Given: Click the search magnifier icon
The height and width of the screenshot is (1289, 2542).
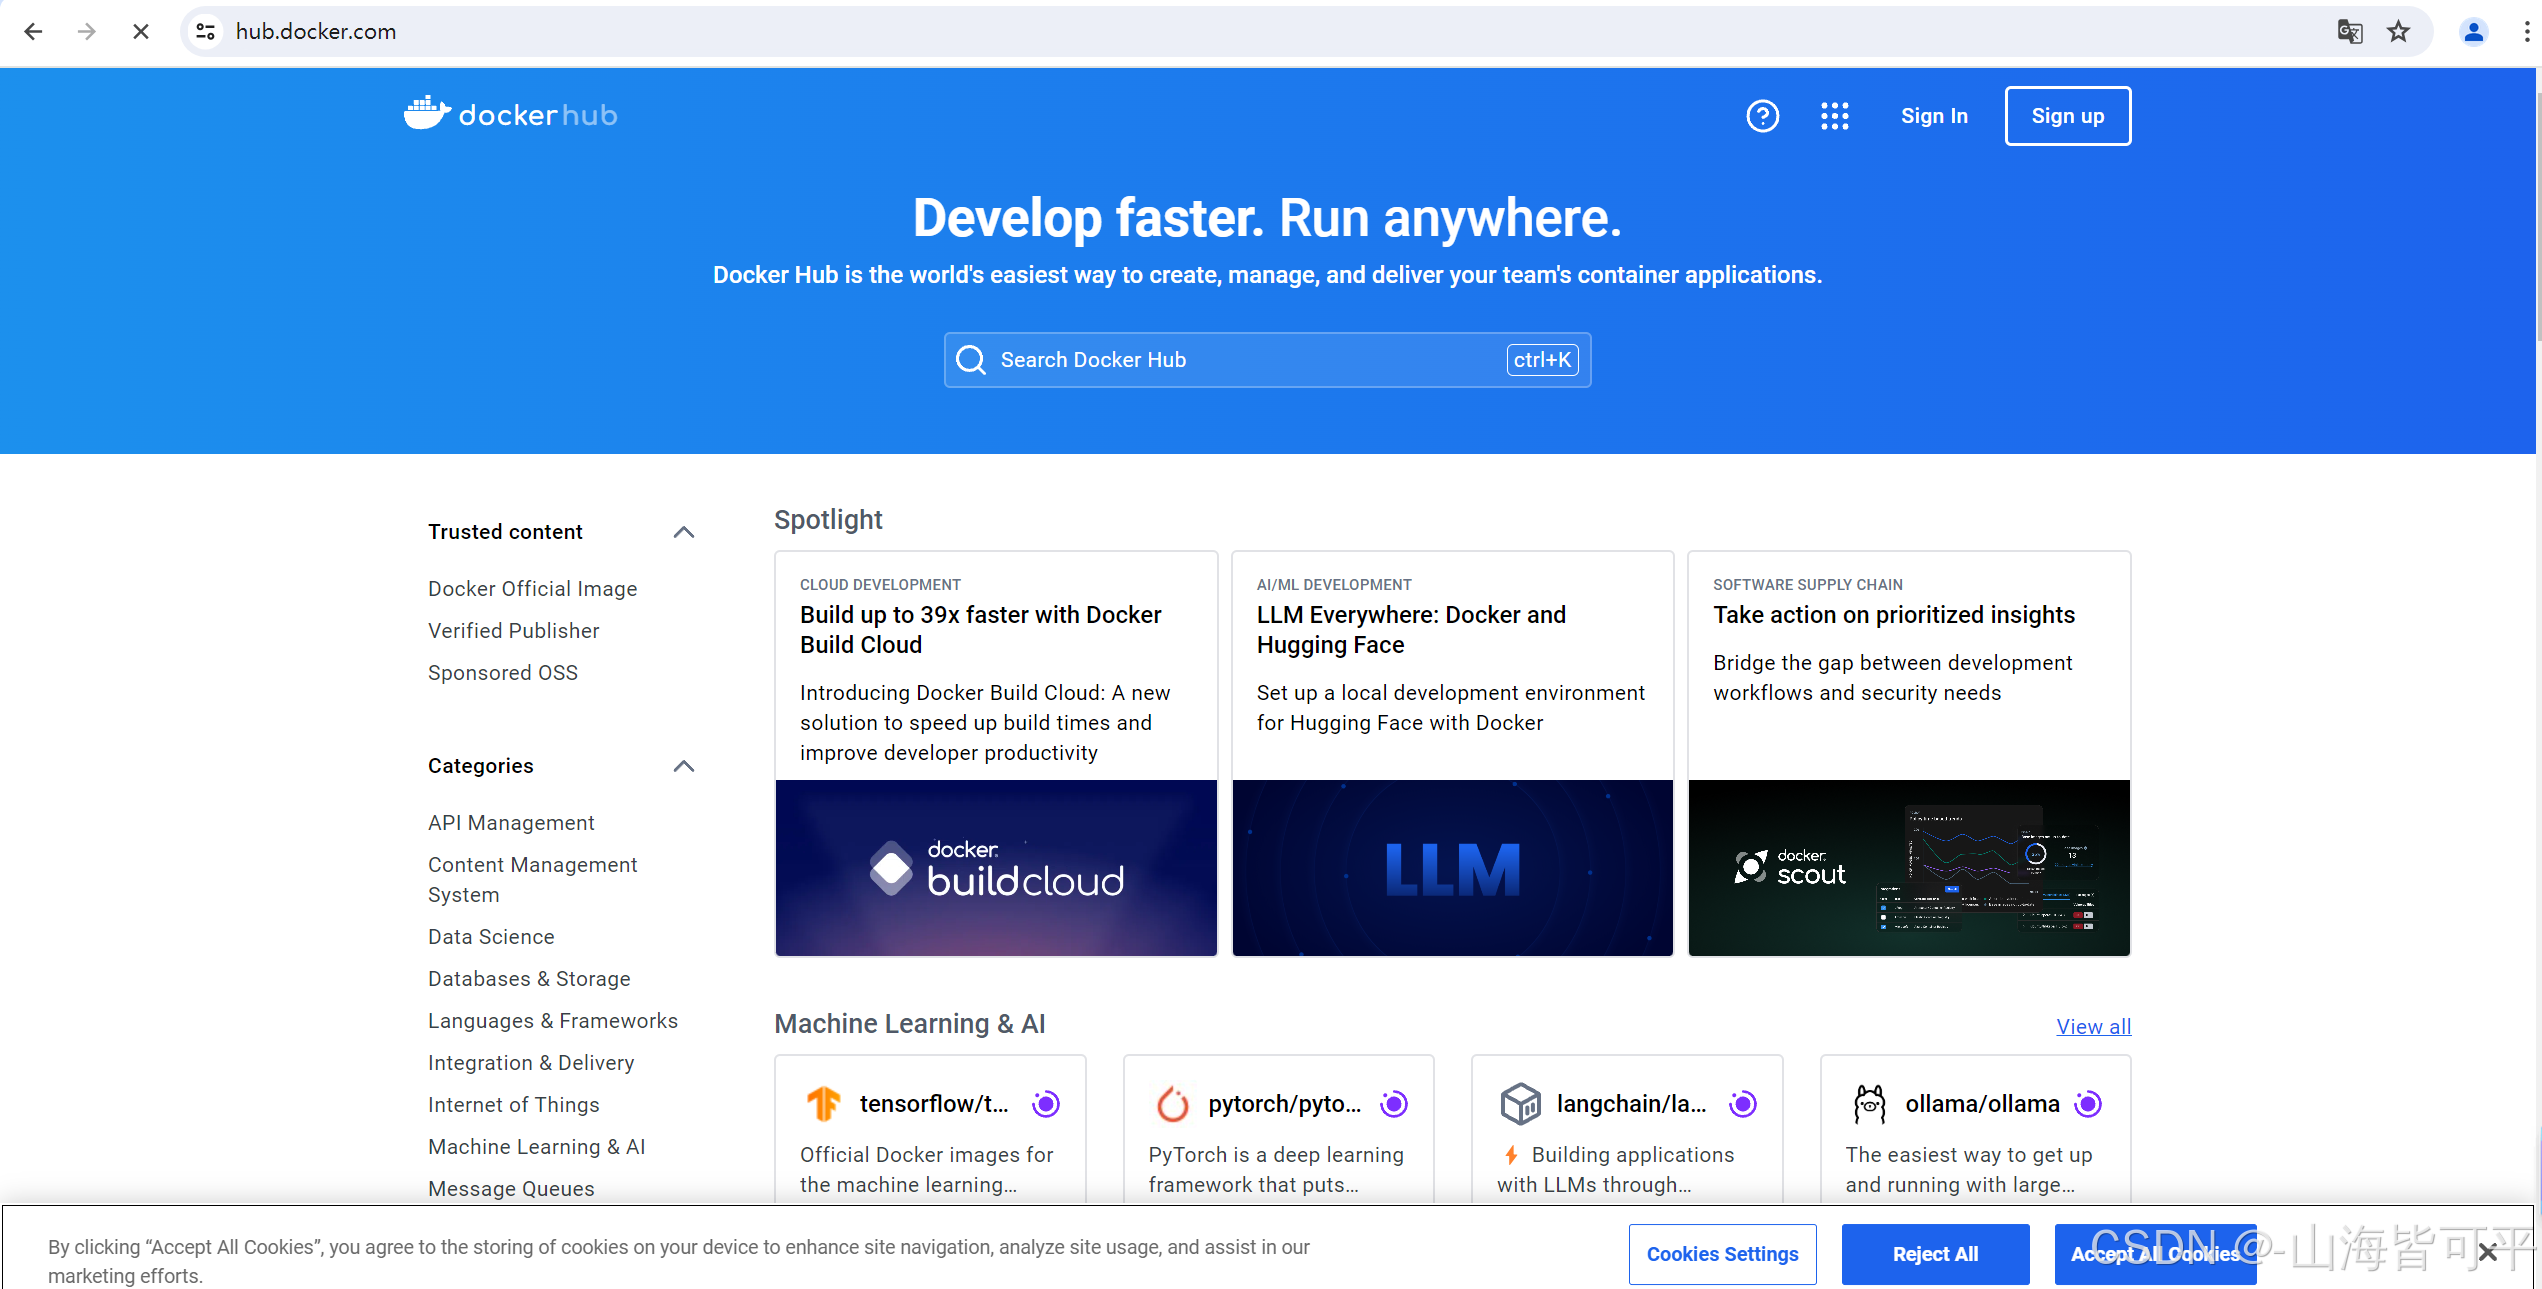Looking at the screenshot, I should 971,360.
